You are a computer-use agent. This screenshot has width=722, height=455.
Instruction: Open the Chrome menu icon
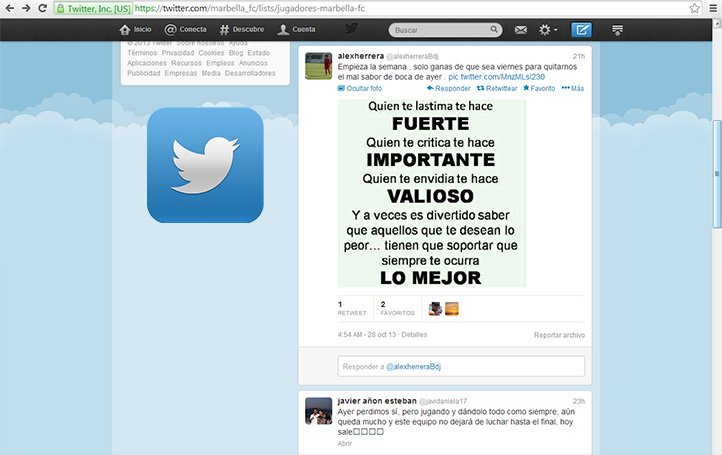coord(713,8)
